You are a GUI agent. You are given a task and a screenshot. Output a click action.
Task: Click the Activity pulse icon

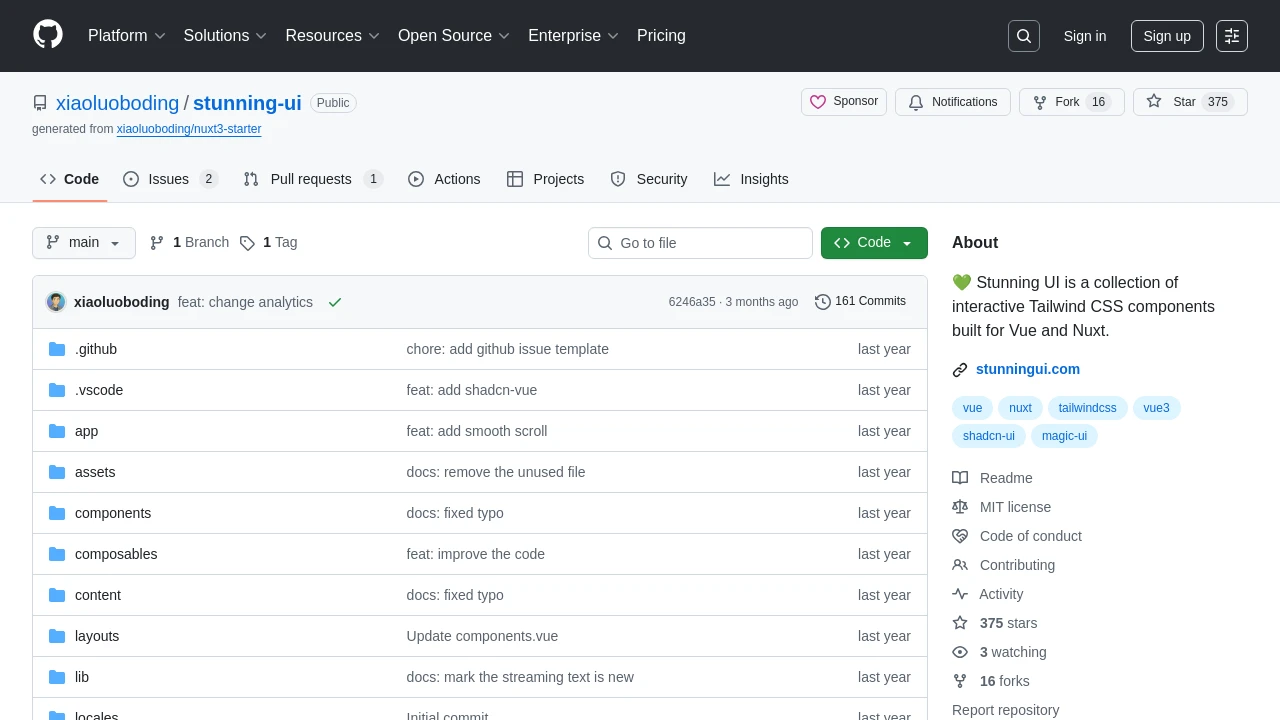point(960,594)
